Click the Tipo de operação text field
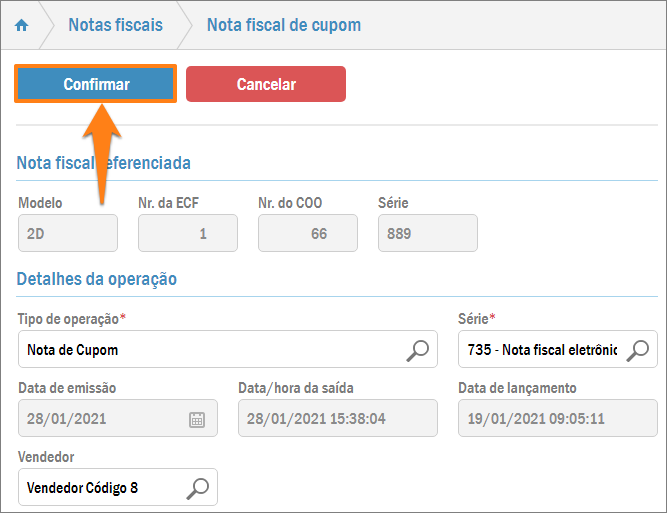This screenshot has height=513, width=667. (210, 350)
